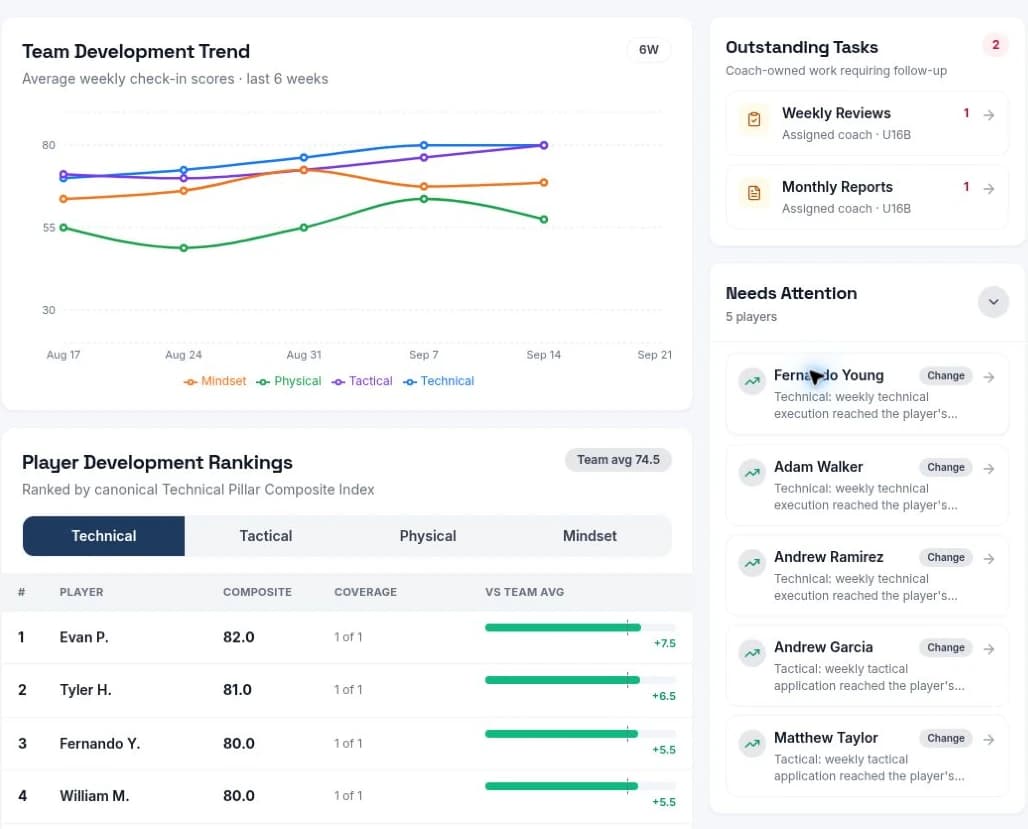Switch to the Physical rankings tab
Image resolution: width=1028 pixels, height=829 pixels.
pyautogui.click(x=427, y=536)
